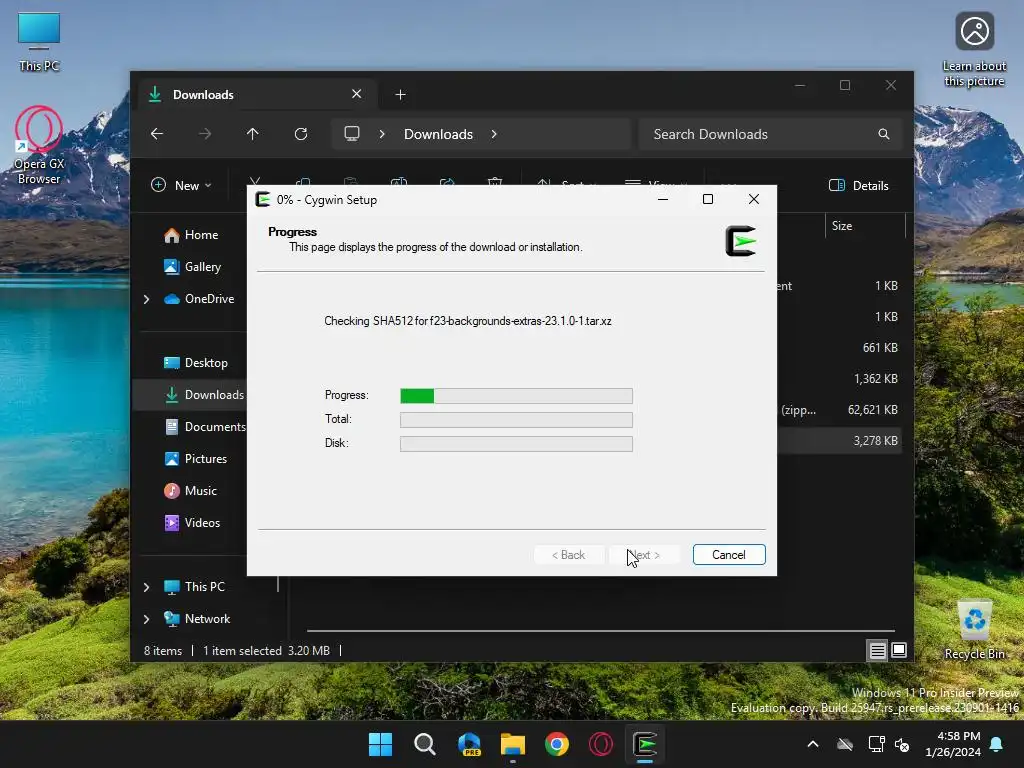Screen dimensions: 1024x768
Task: Go up one folder level in Explorer
Action: 253,134
